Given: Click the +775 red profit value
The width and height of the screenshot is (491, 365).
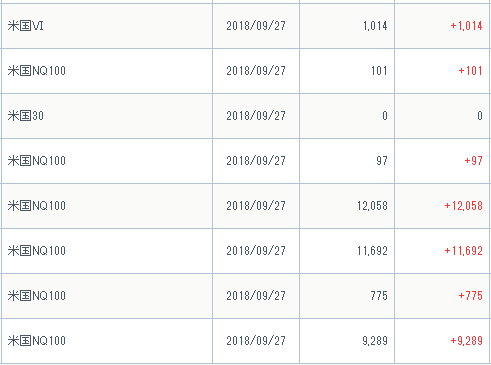Looking at the screenshot, I should tap(470, 296).
